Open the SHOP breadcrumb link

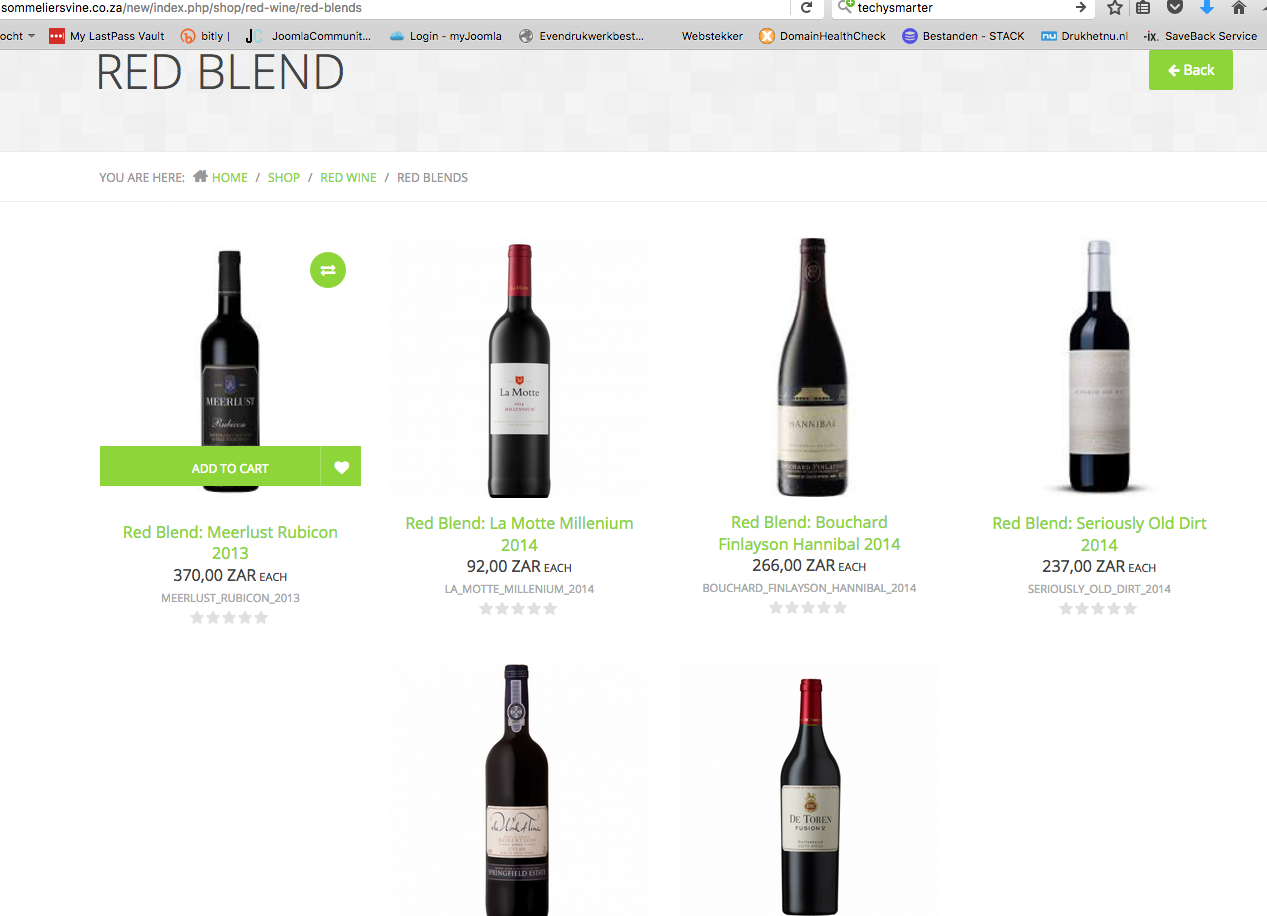click(x=284, y=177)
